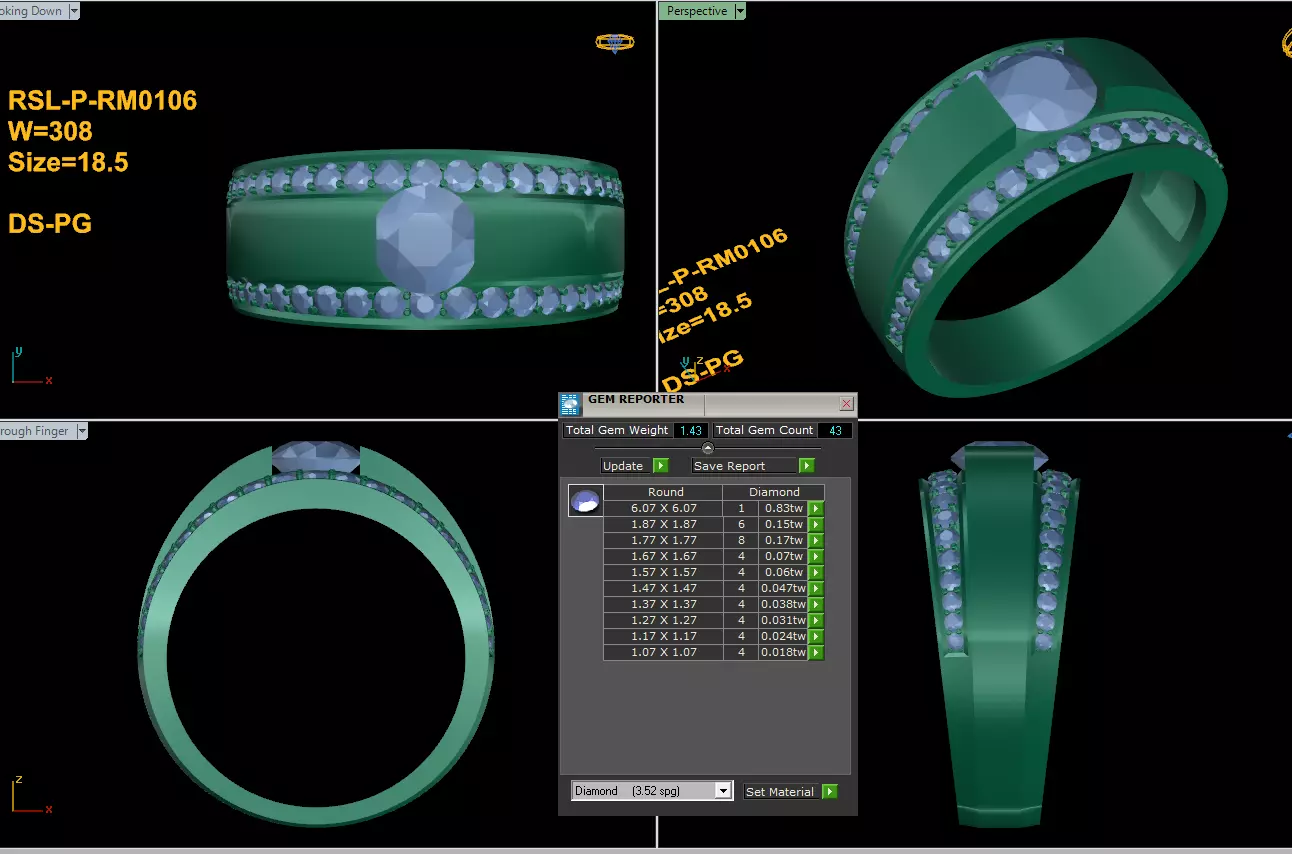This screenshot has height=854, width=1292.
Task: Select the 1.57 X 1.57 size cell
Action: point(663,572)
